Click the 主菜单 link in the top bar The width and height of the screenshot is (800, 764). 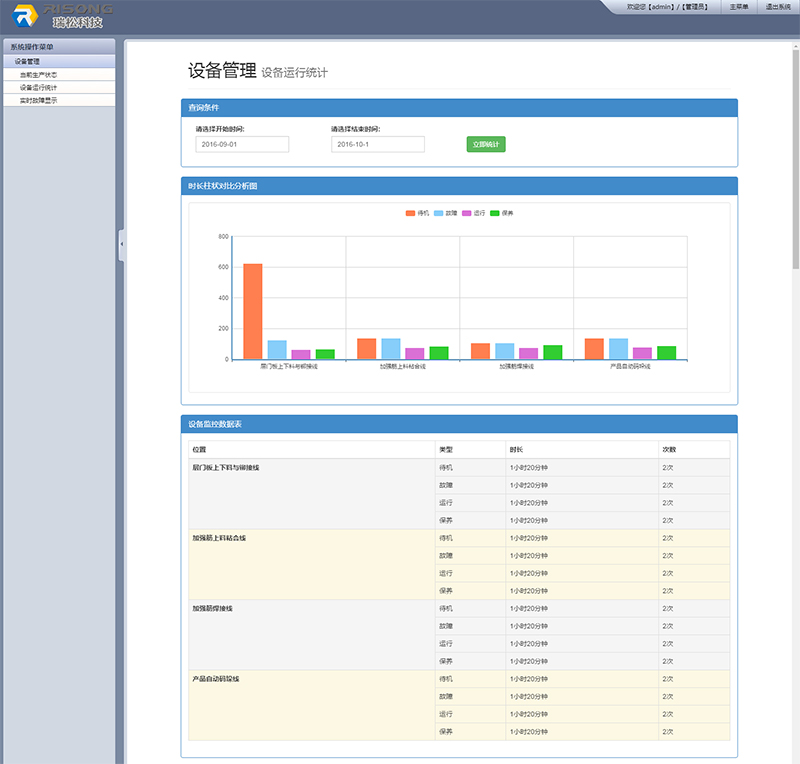[739, 7]
